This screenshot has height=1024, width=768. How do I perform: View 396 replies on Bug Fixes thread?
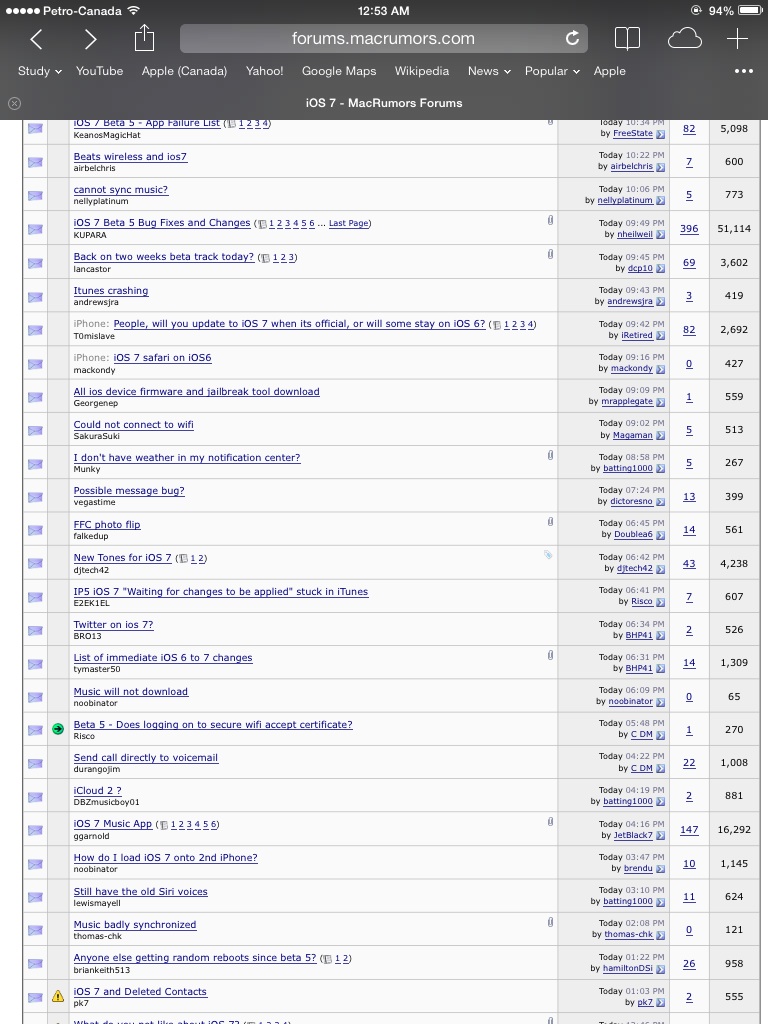pos(689,229)
